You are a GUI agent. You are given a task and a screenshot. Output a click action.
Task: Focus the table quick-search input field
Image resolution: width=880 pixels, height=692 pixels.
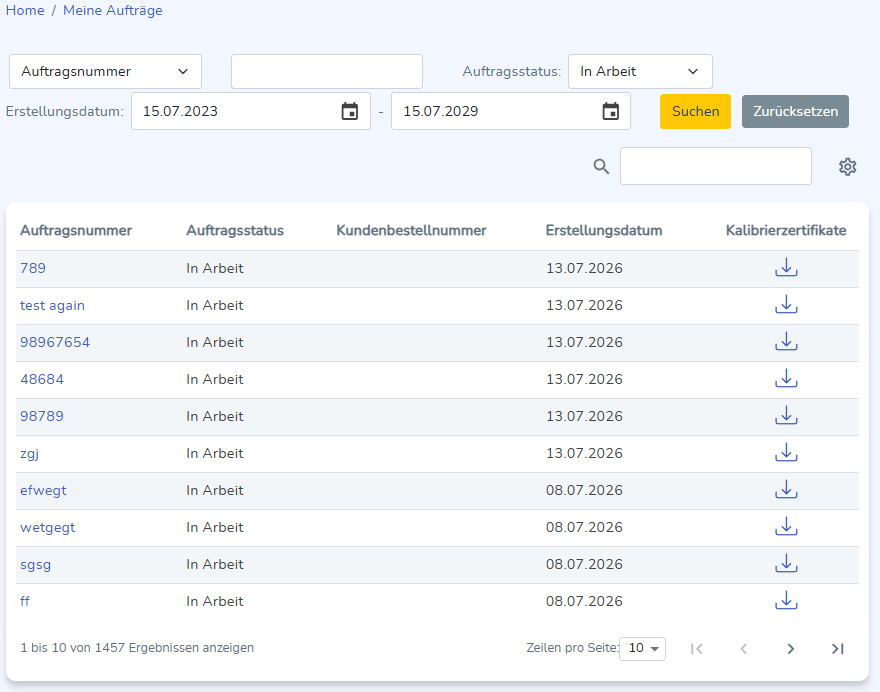click(716, 166)
